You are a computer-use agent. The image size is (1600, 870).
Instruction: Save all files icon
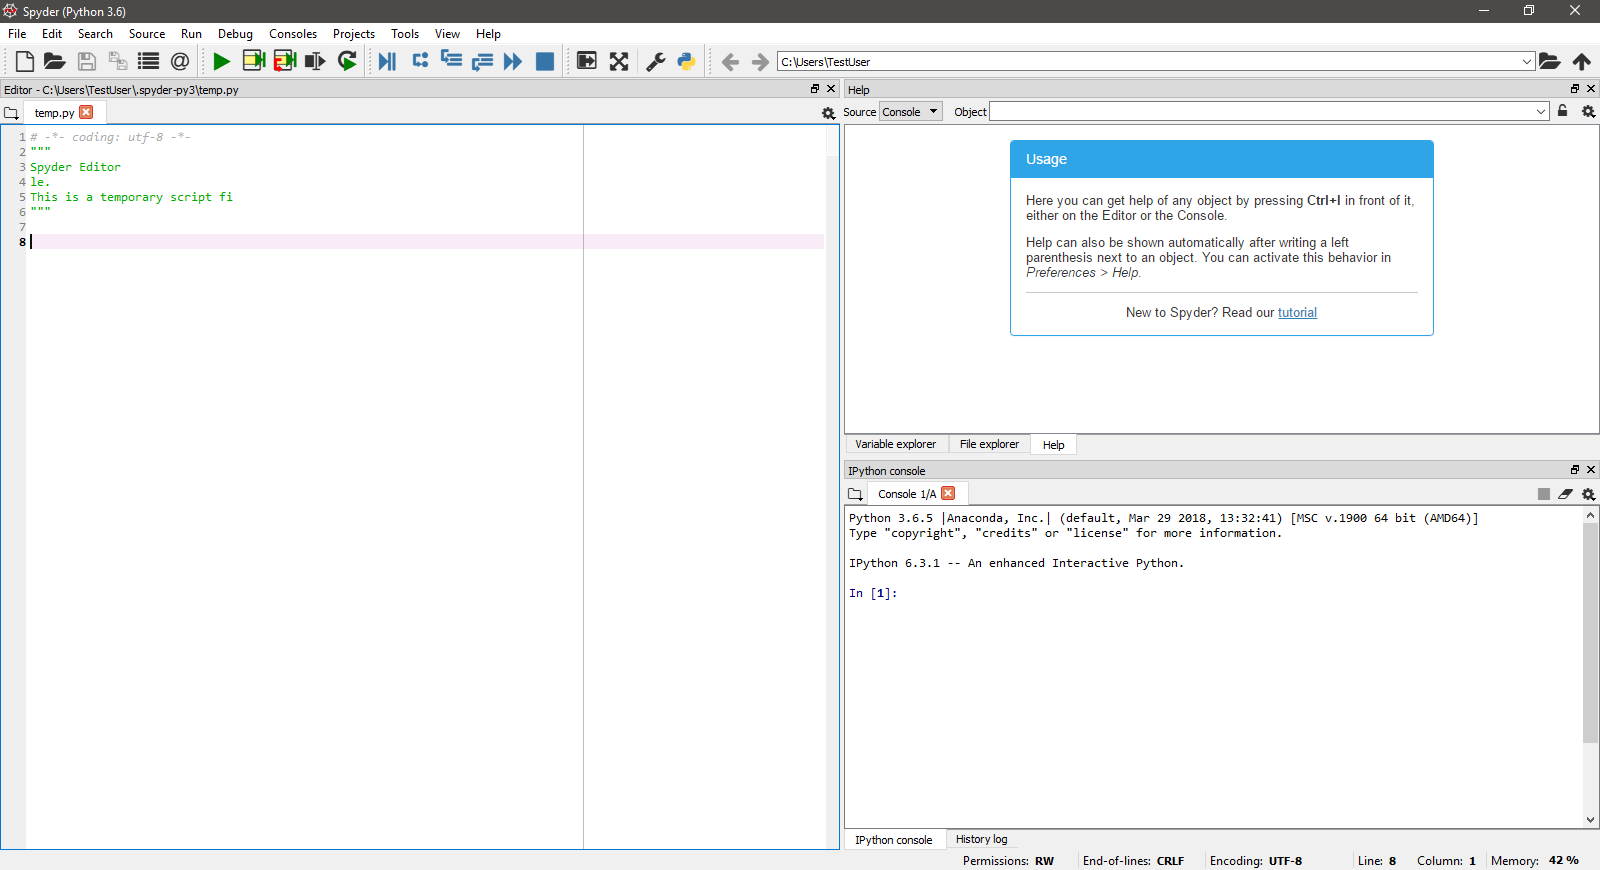pos(118,61)
